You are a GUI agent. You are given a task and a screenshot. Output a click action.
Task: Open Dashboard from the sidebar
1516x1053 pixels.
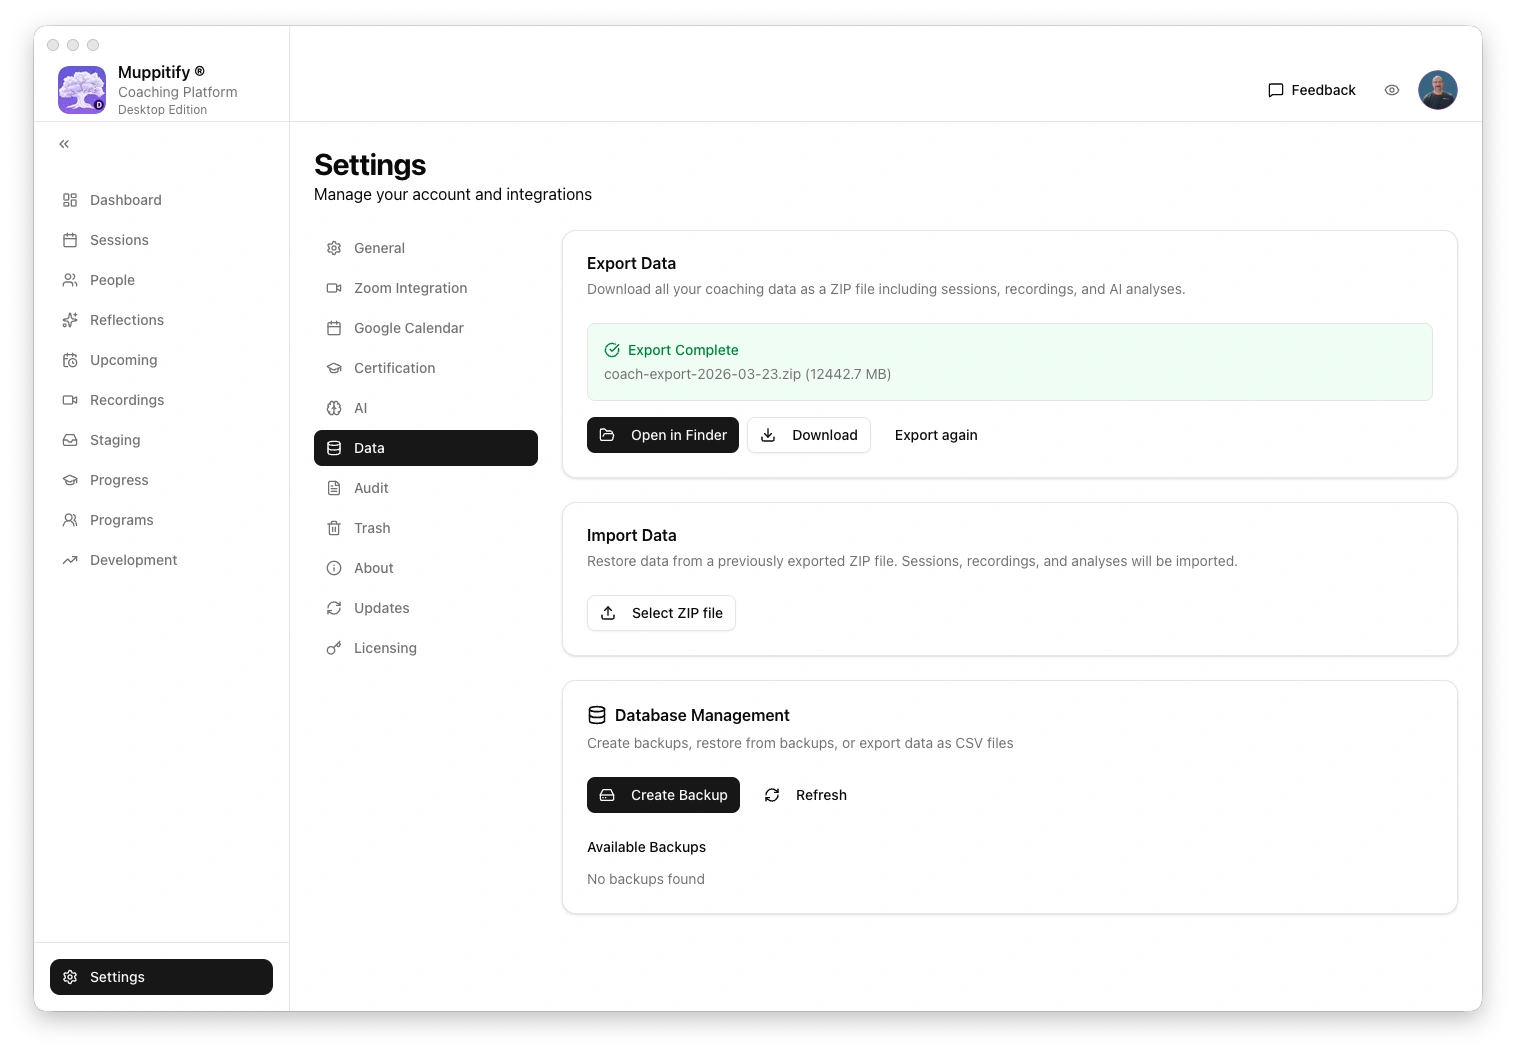125,200
